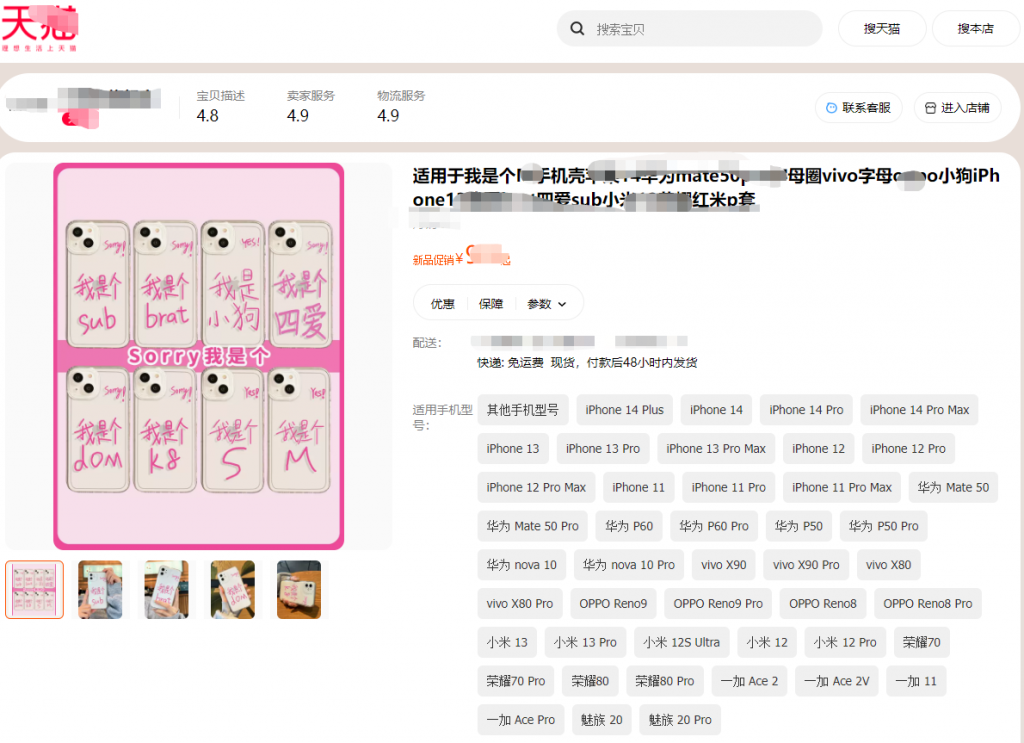Open the 优惠 tab
1024x743 pixels.
click(x=442, y=304)
